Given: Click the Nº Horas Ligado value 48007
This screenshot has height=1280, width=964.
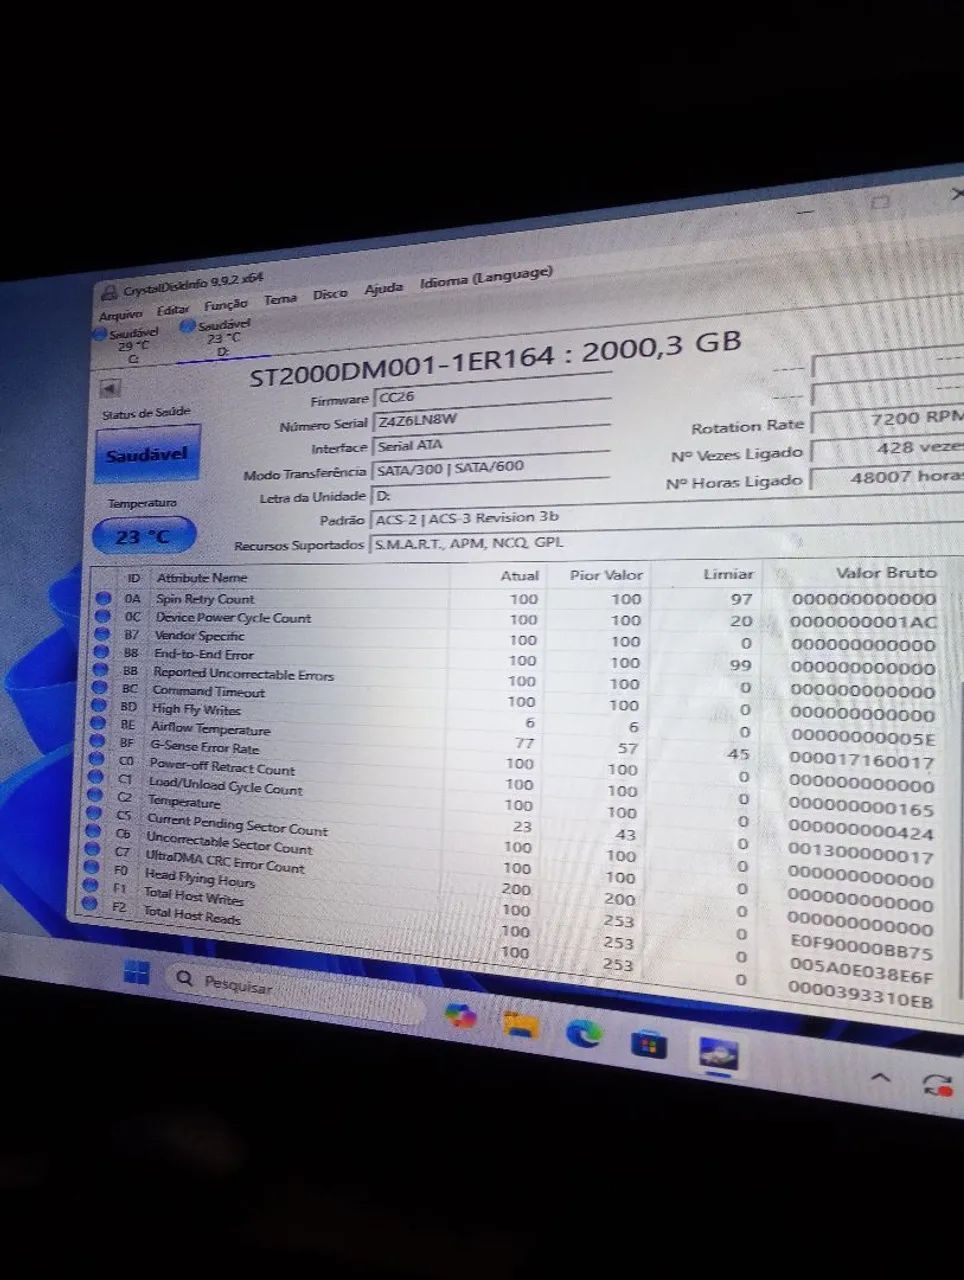Looking at the screenshot, I should 888,478.
